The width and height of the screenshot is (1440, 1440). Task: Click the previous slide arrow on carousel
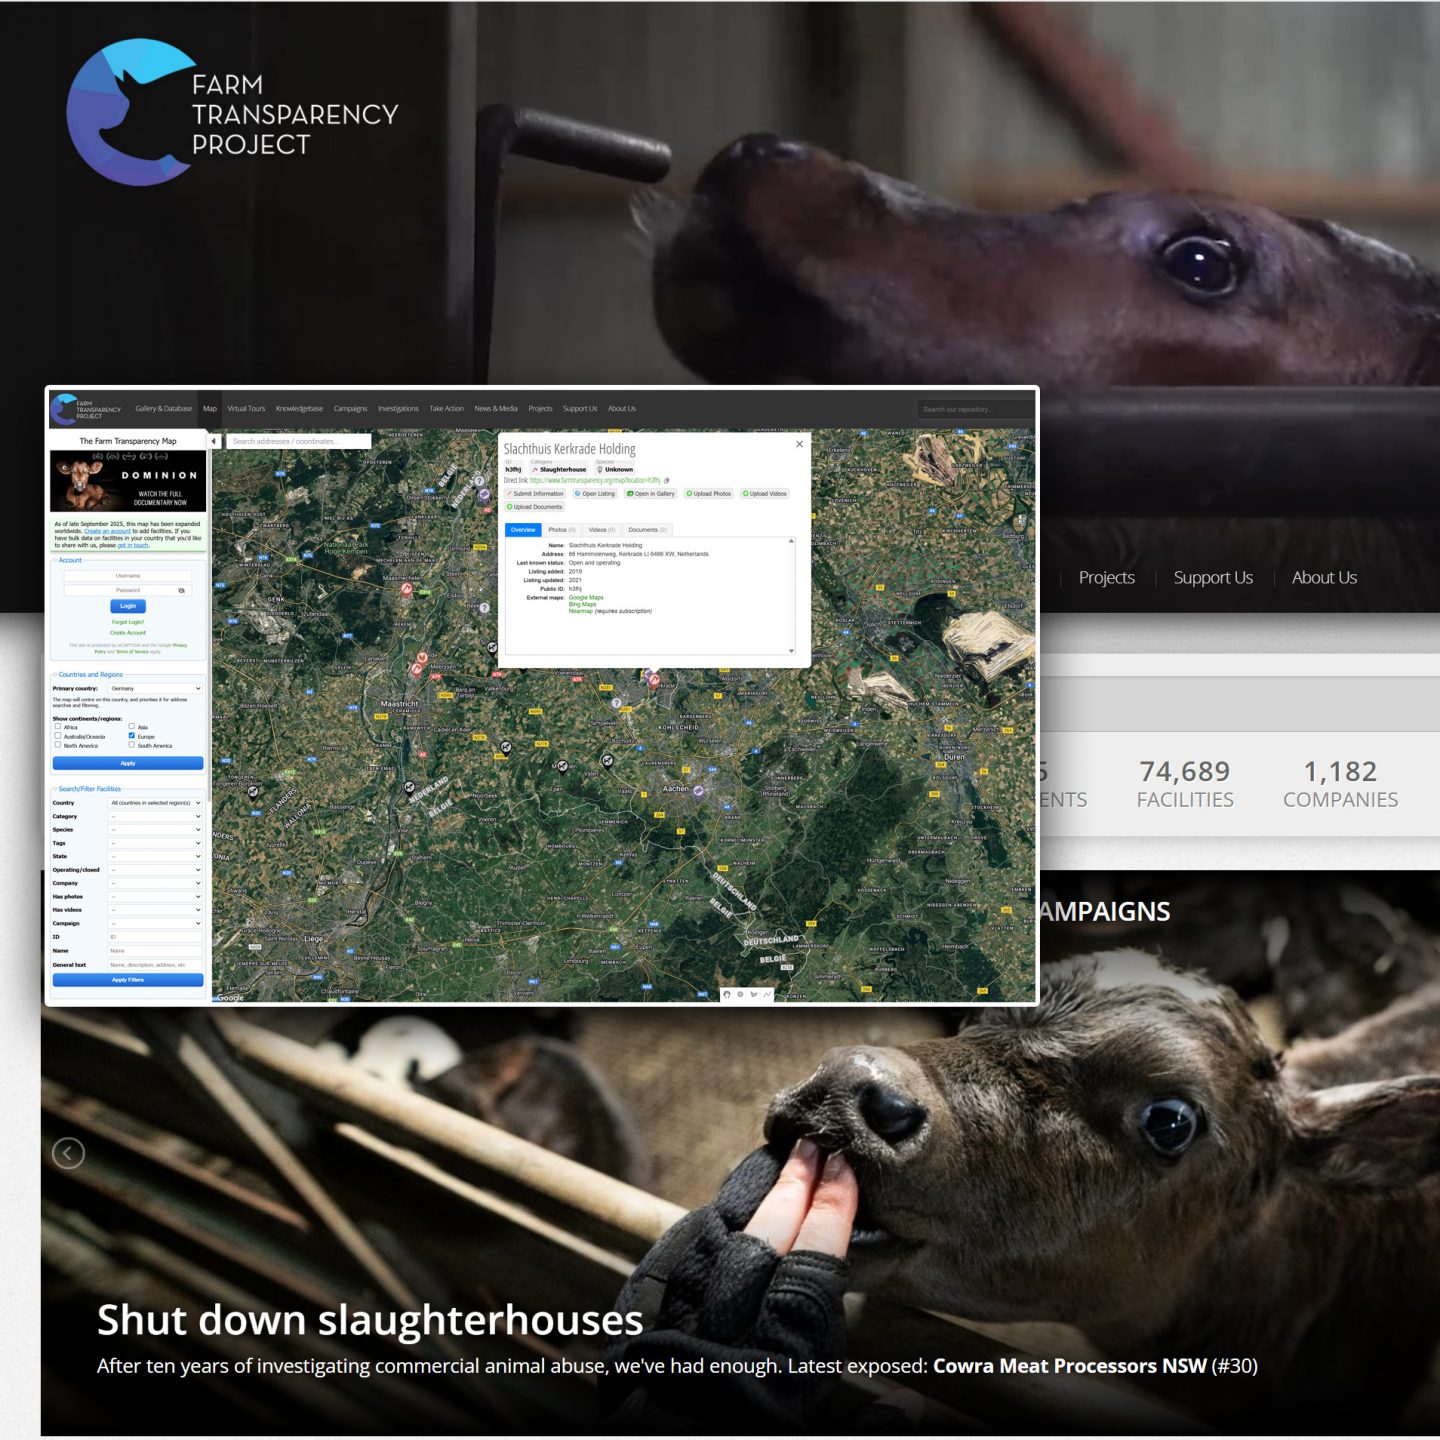68,1153
